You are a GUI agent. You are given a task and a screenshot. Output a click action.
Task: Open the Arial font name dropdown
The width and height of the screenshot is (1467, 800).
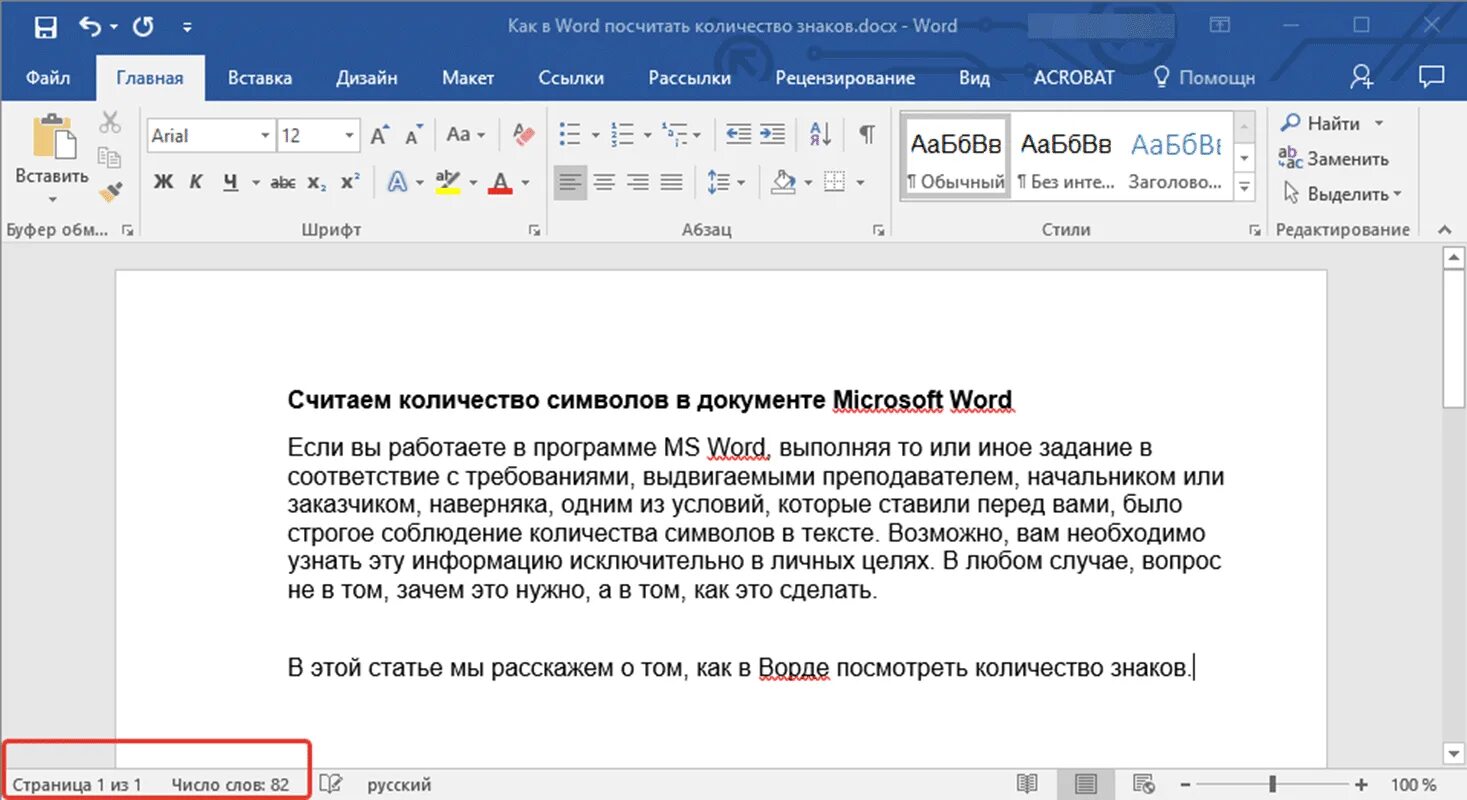[x=265, y=135]
